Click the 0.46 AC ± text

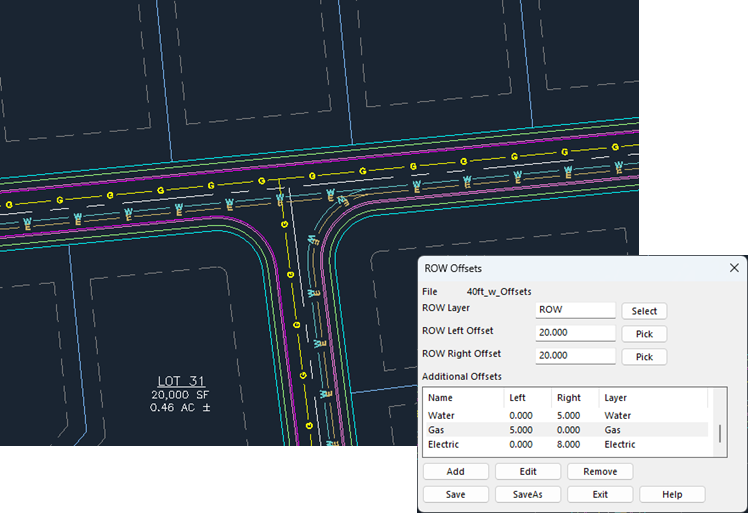coord(180,408)
